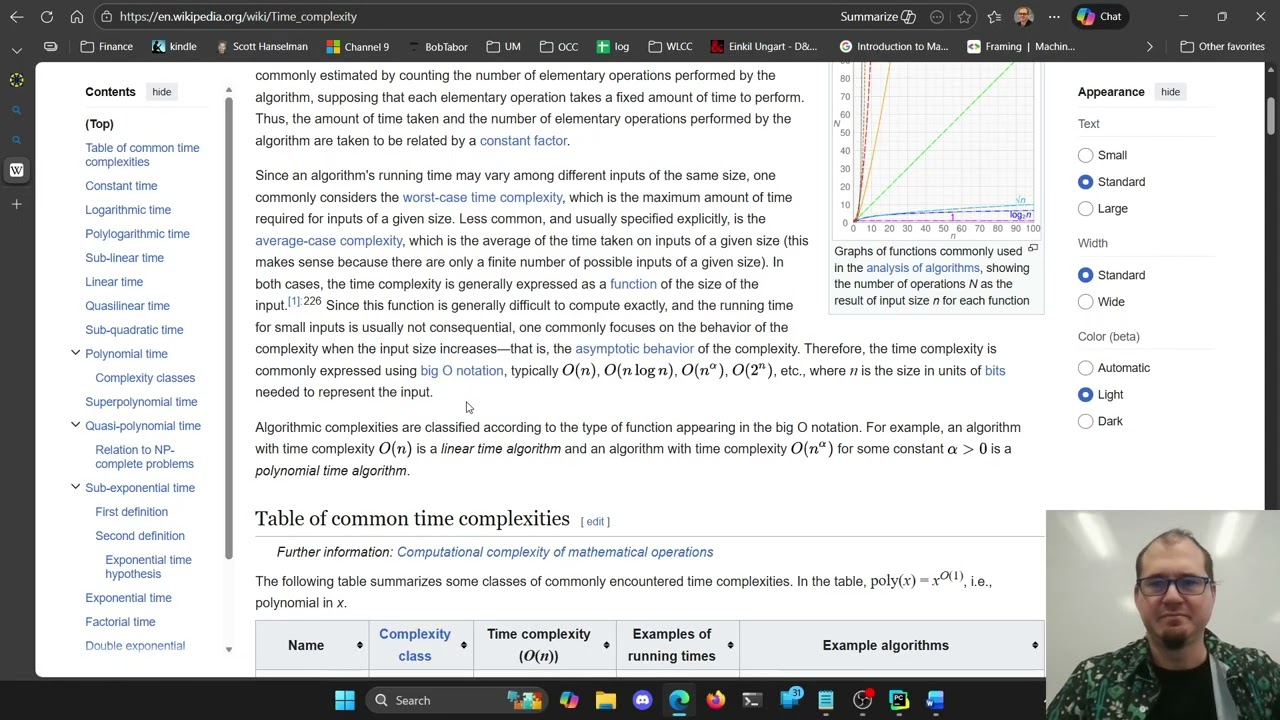Open the Introduction to Ma... bookmark
Screen dimensions: 1280x720
click(x=894, y=47)
